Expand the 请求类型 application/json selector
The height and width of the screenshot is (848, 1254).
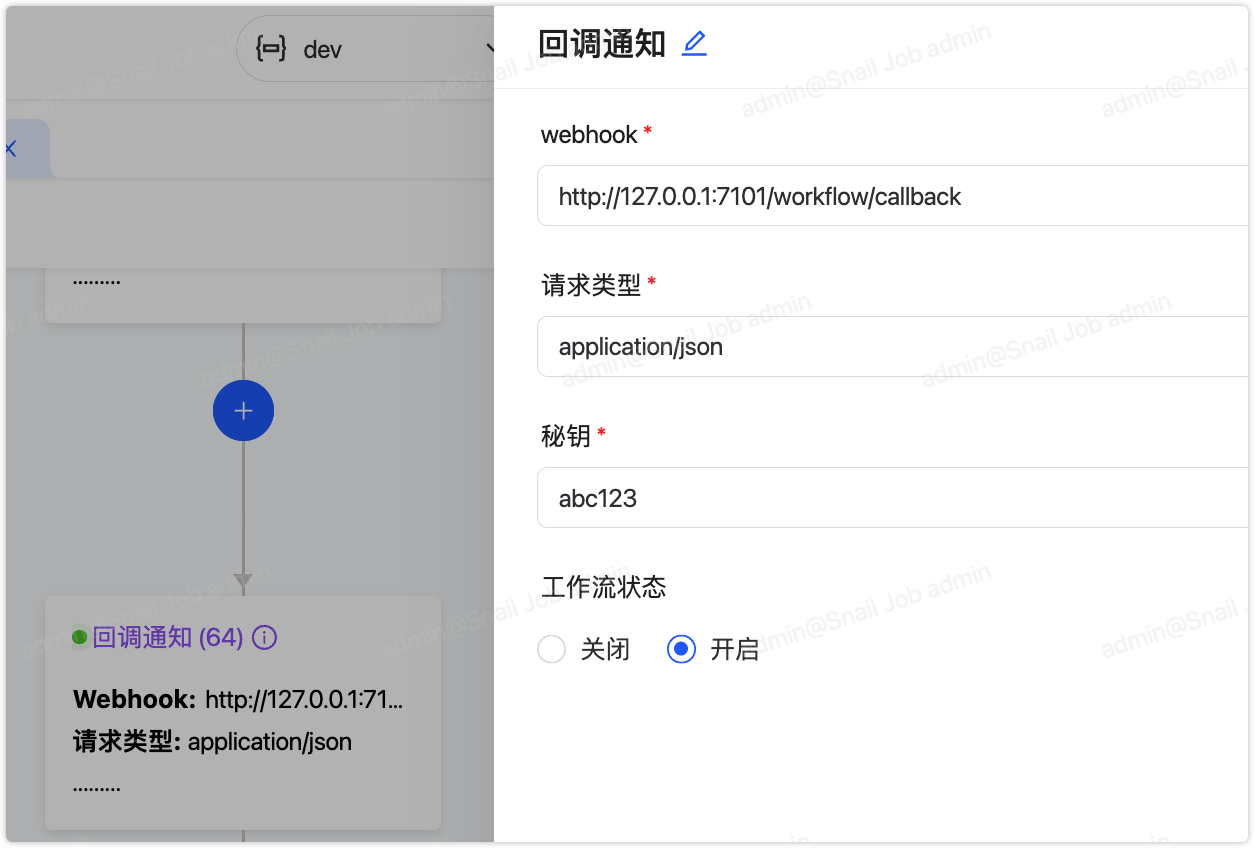892,347
